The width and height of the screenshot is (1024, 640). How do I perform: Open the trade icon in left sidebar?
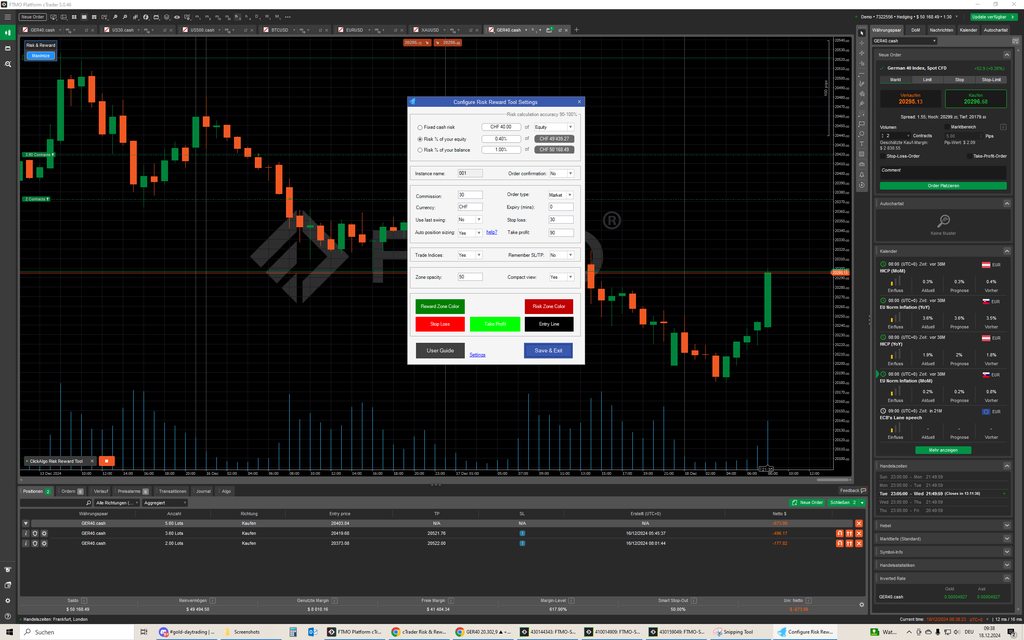8,33
